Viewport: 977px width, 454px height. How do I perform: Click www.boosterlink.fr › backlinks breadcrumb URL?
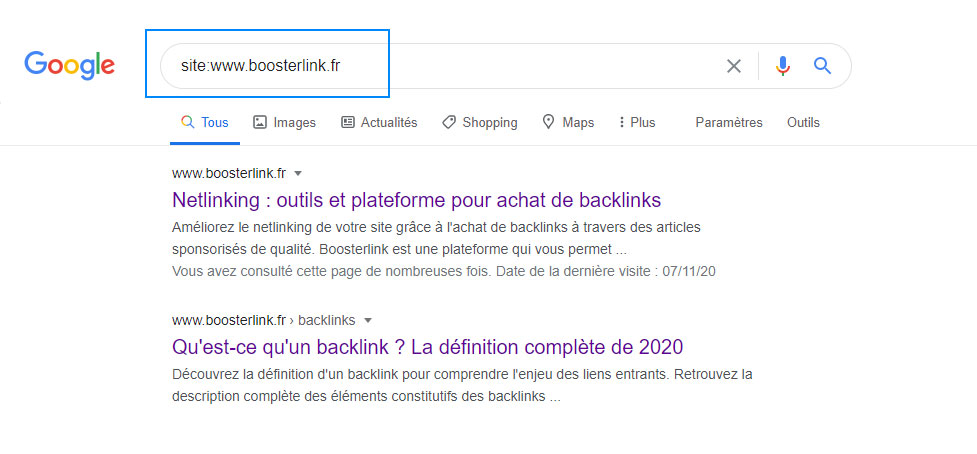pos(264,321)
